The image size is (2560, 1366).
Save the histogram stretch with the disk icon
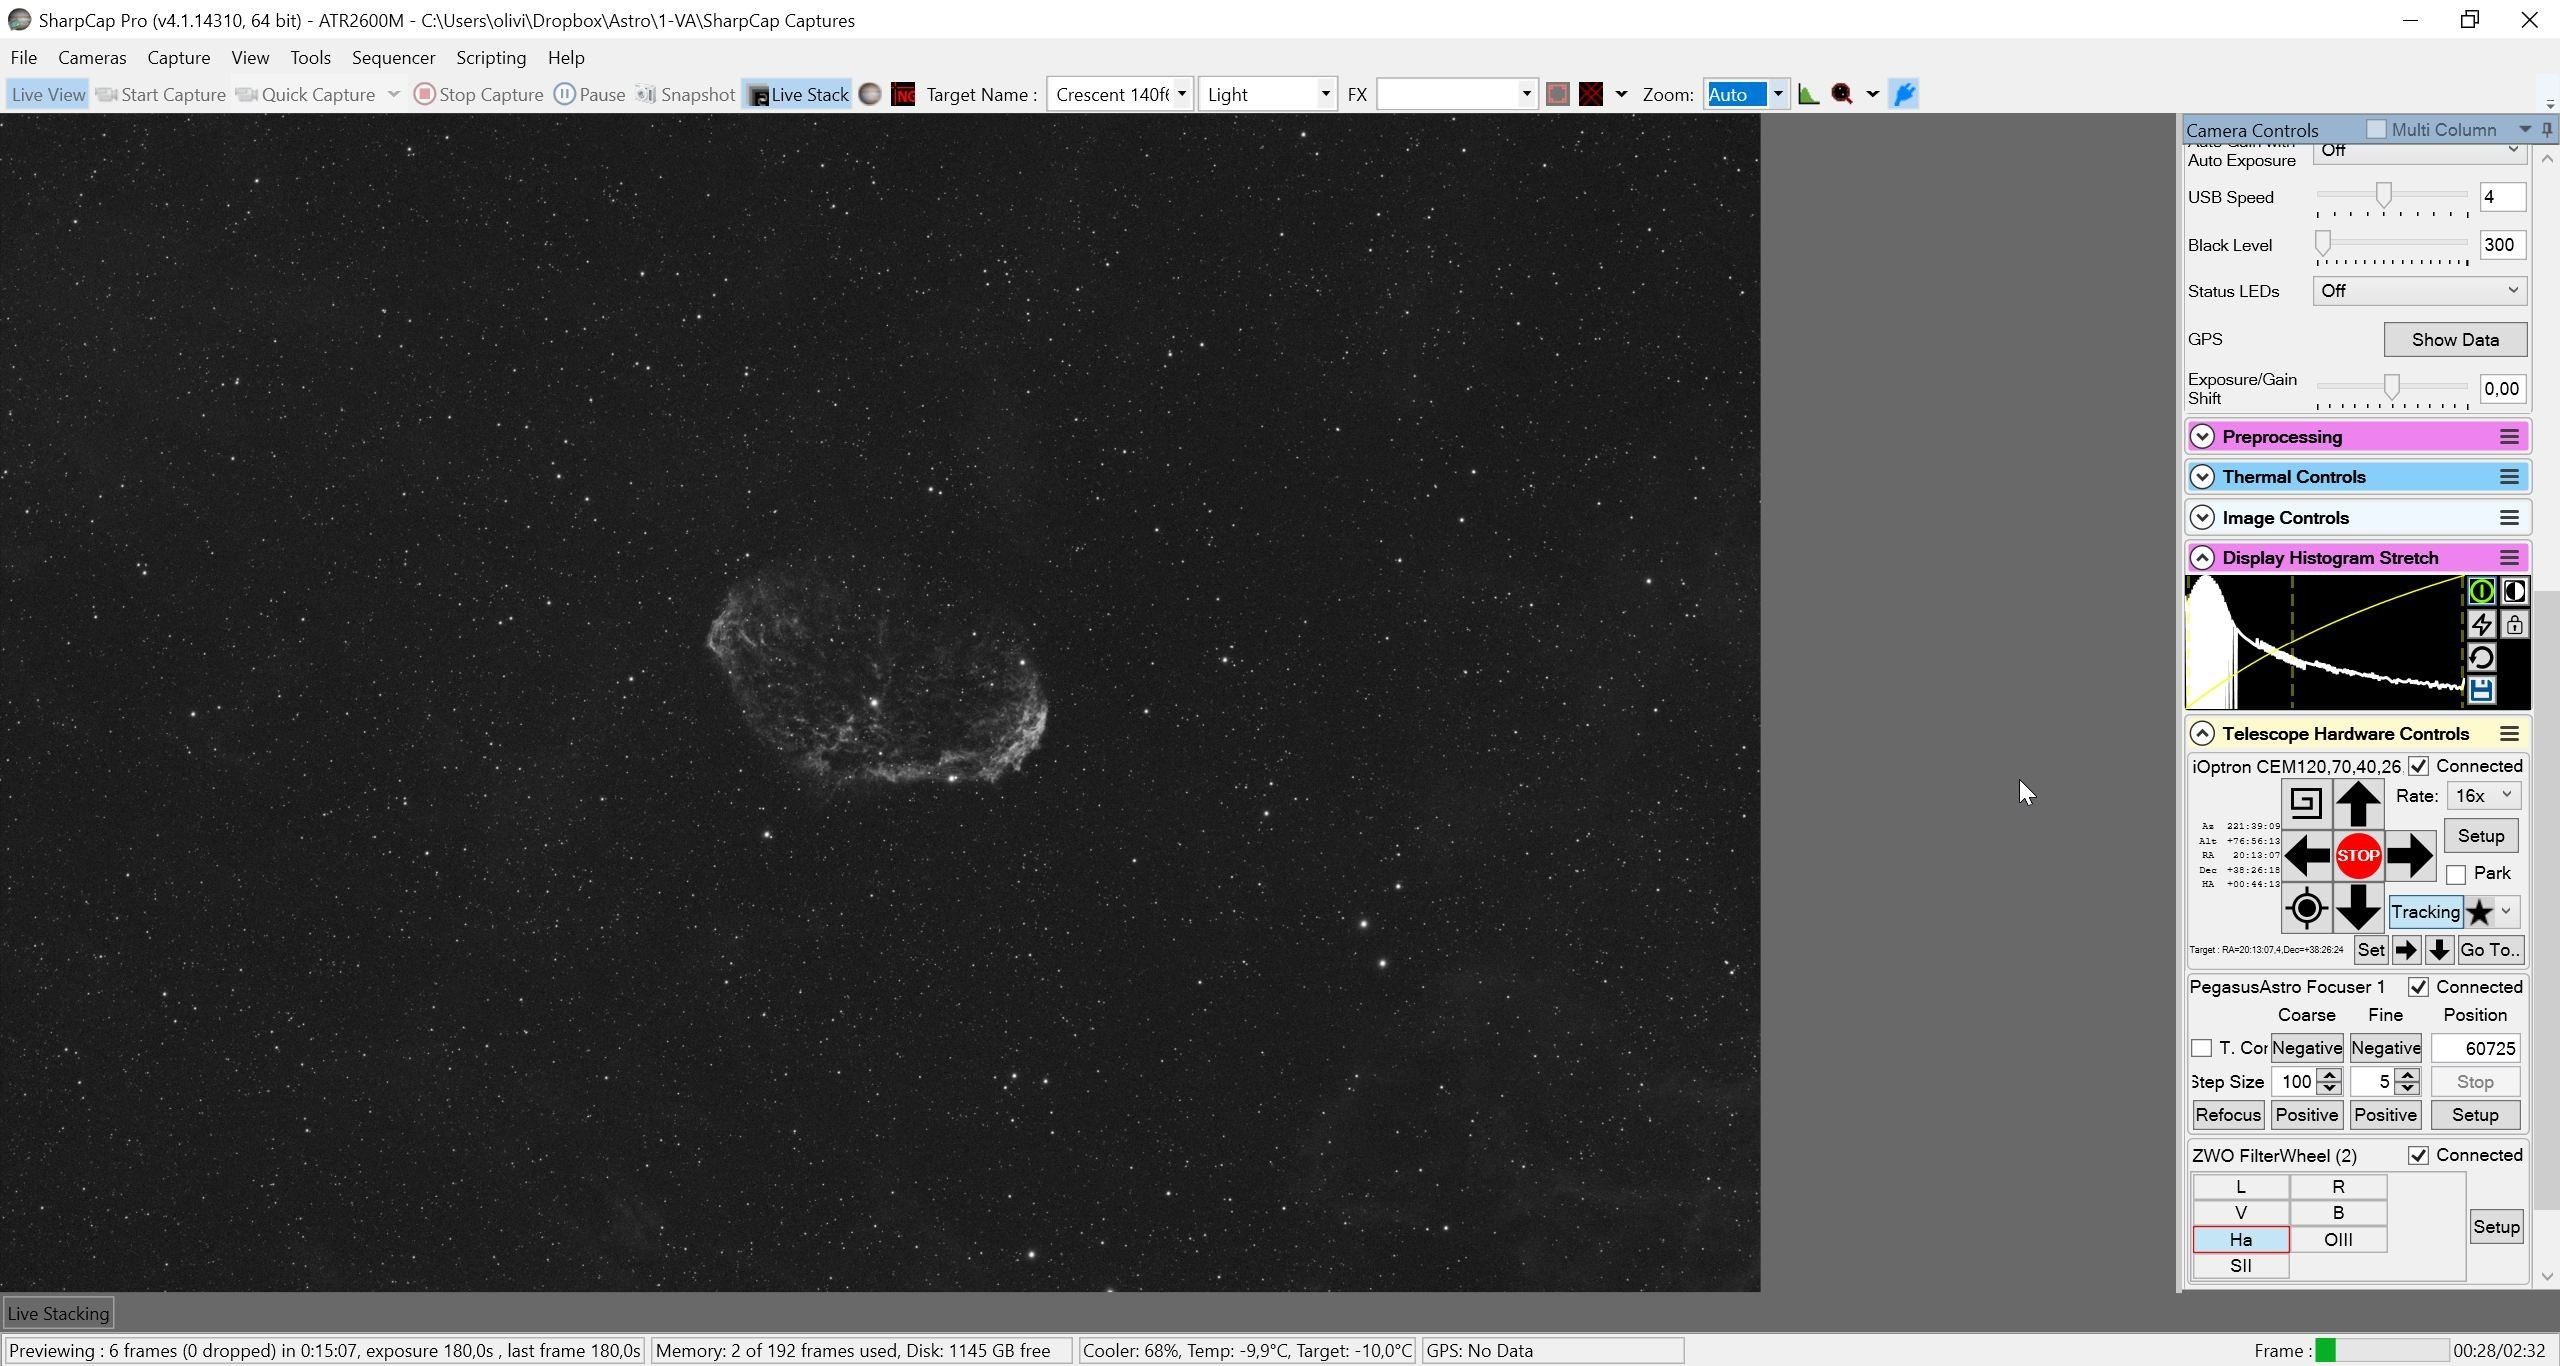coord(2481,691)
